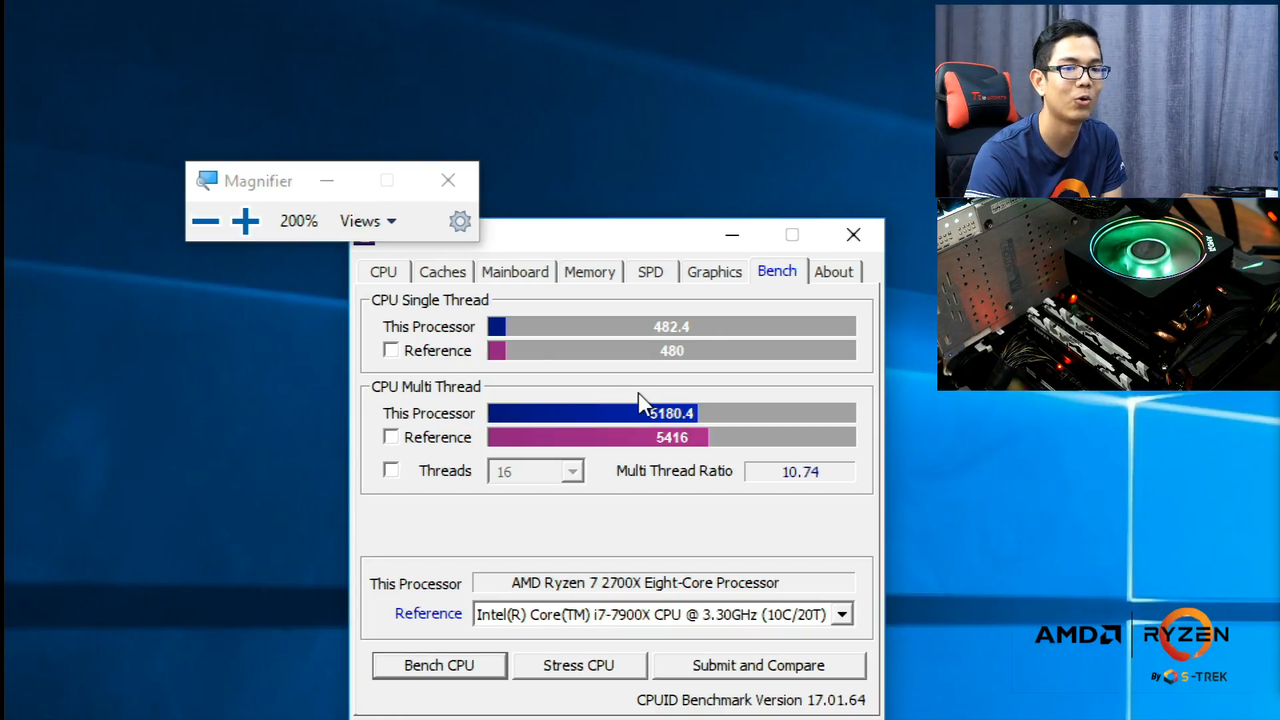Click the Single Thread Reference bar 480
Image resolution: width=1280 pixels, height=720 pixels.
click(x=671, y=351)
